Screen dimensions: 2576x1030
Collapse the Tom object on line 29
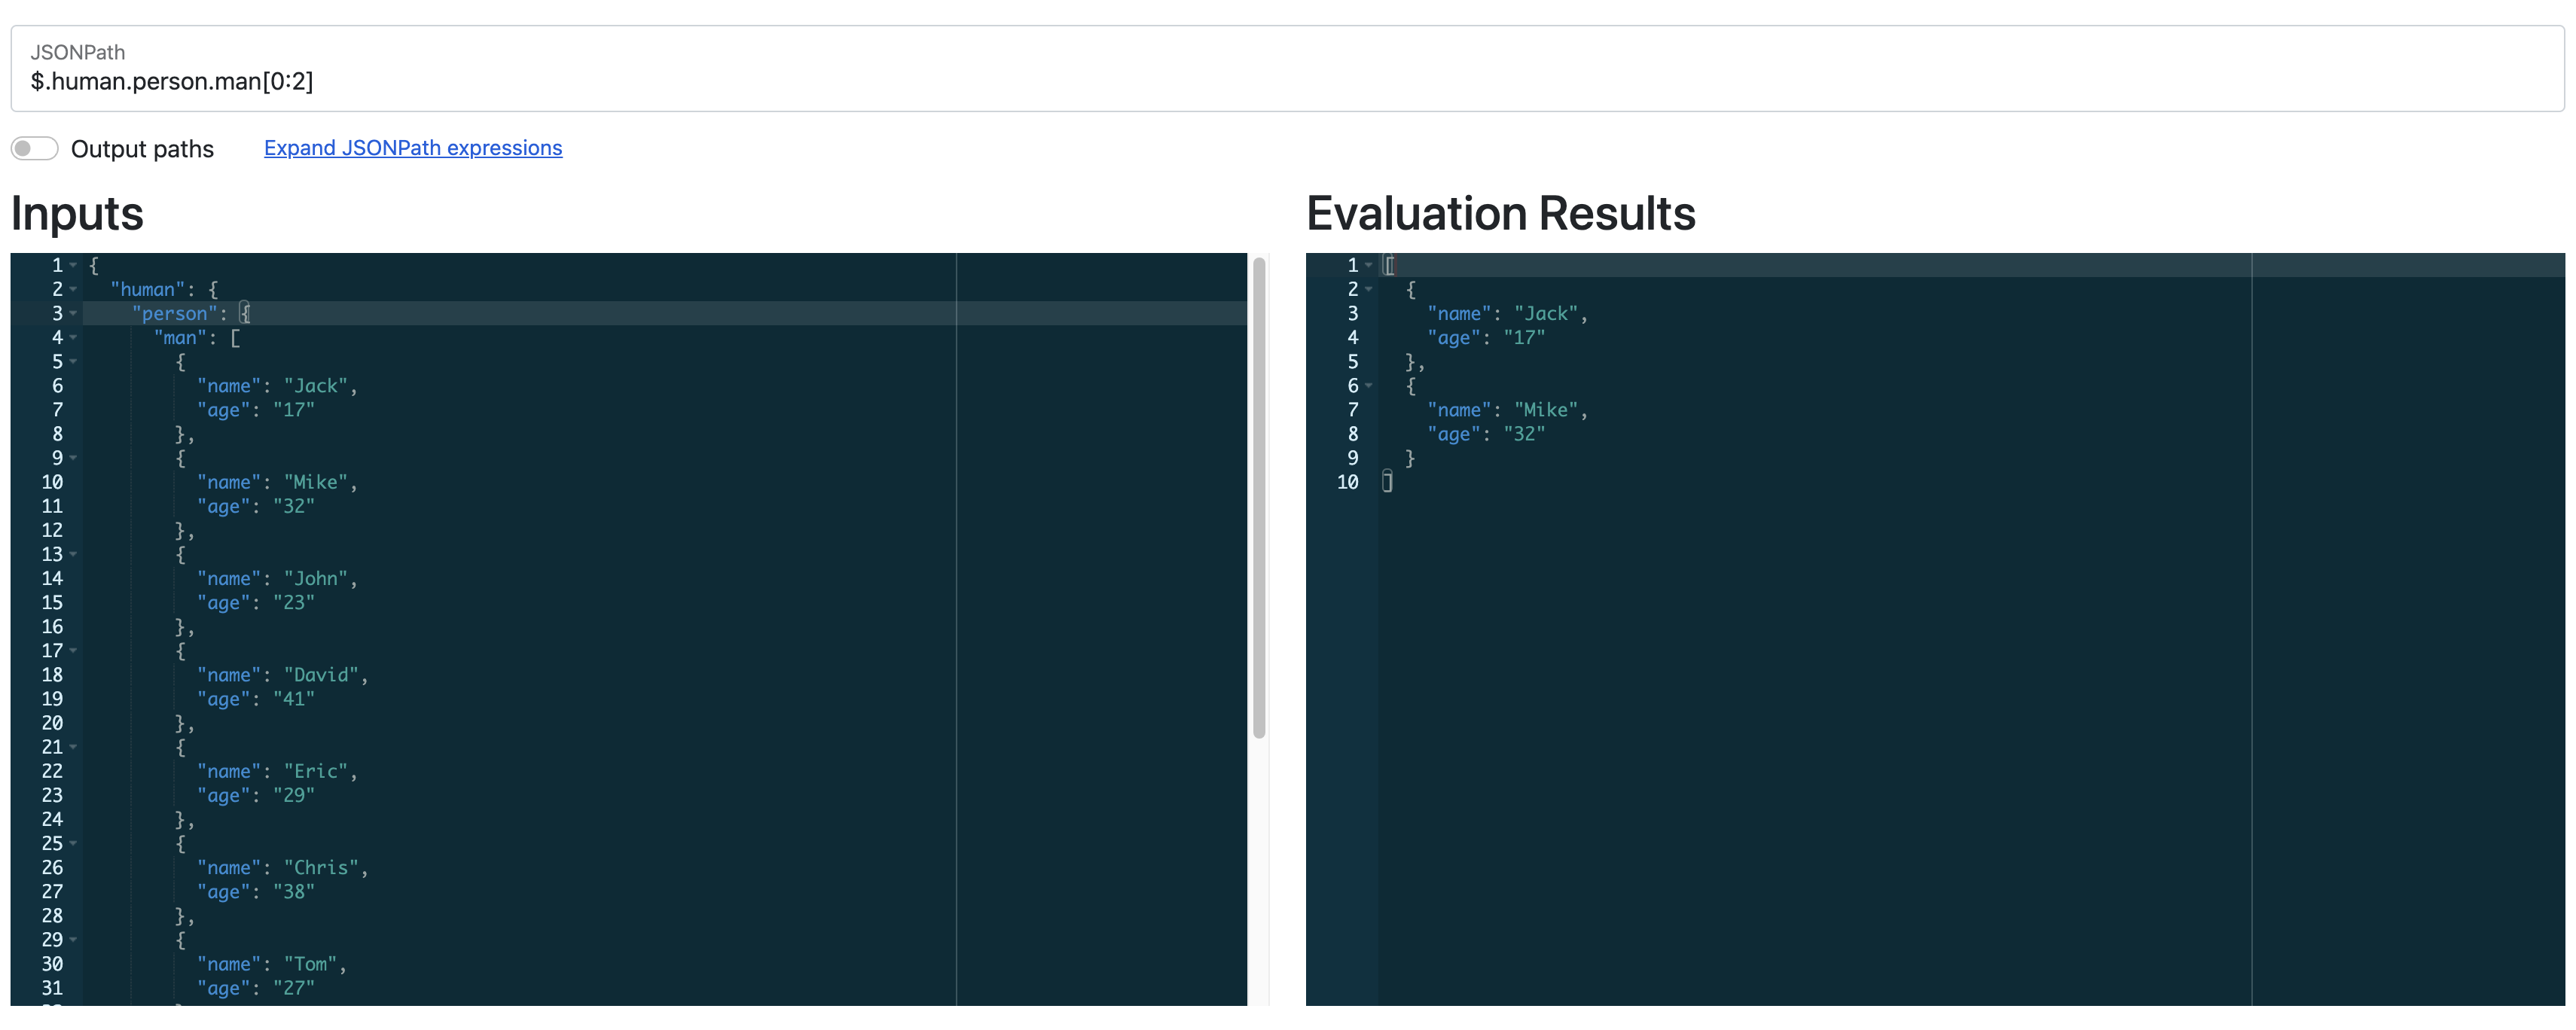coord(74,940)
